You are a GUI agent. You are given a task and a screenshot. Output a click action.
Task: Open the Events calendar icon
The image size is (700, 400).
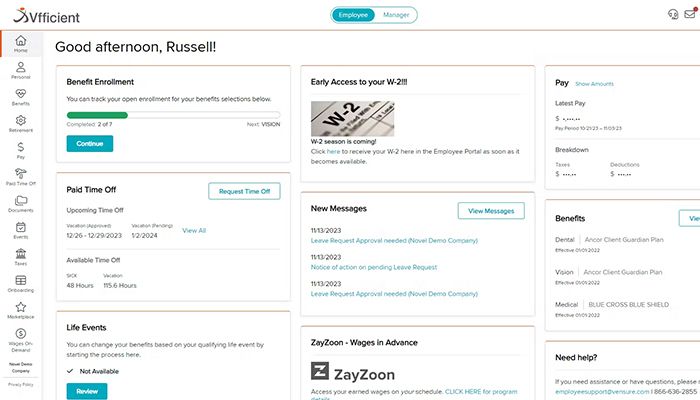tap(20, 230)
